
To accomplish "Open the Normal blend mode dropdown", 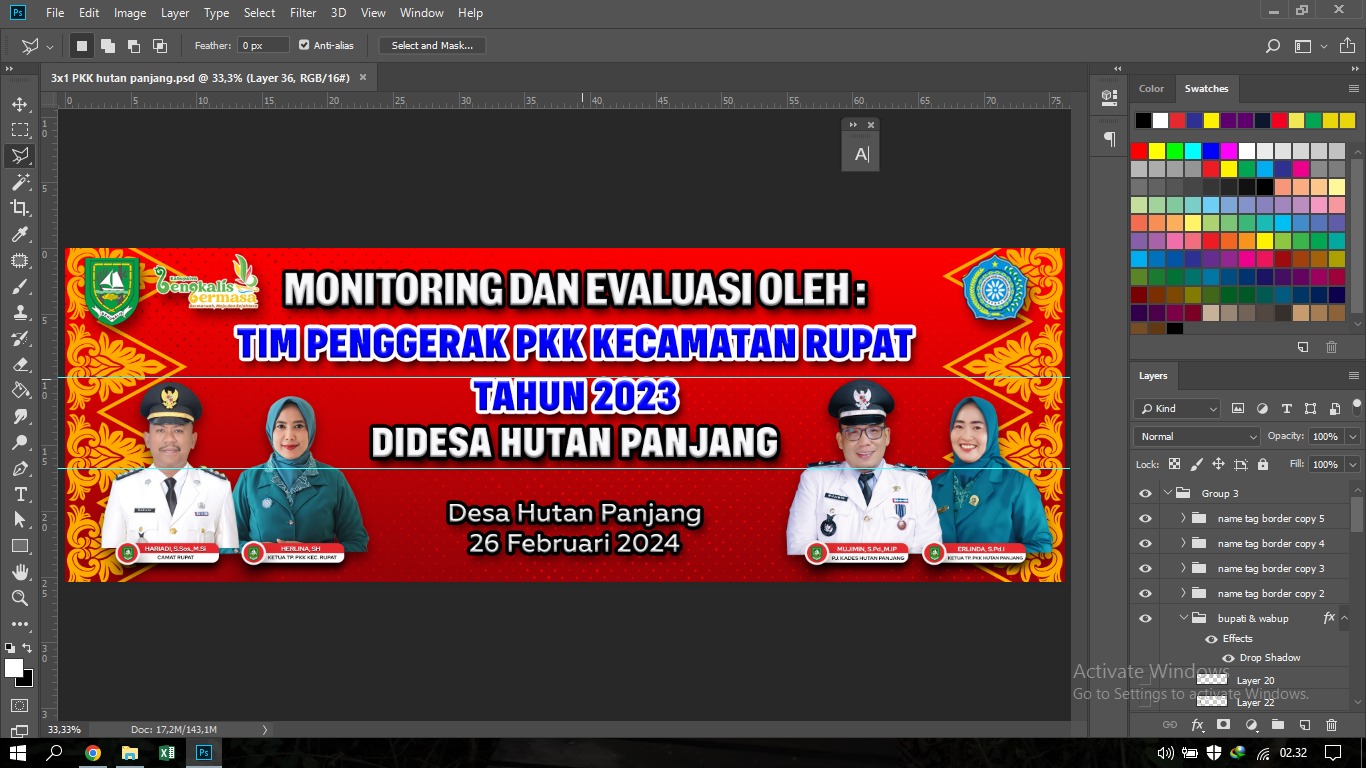I will [x=1197, y=437].
